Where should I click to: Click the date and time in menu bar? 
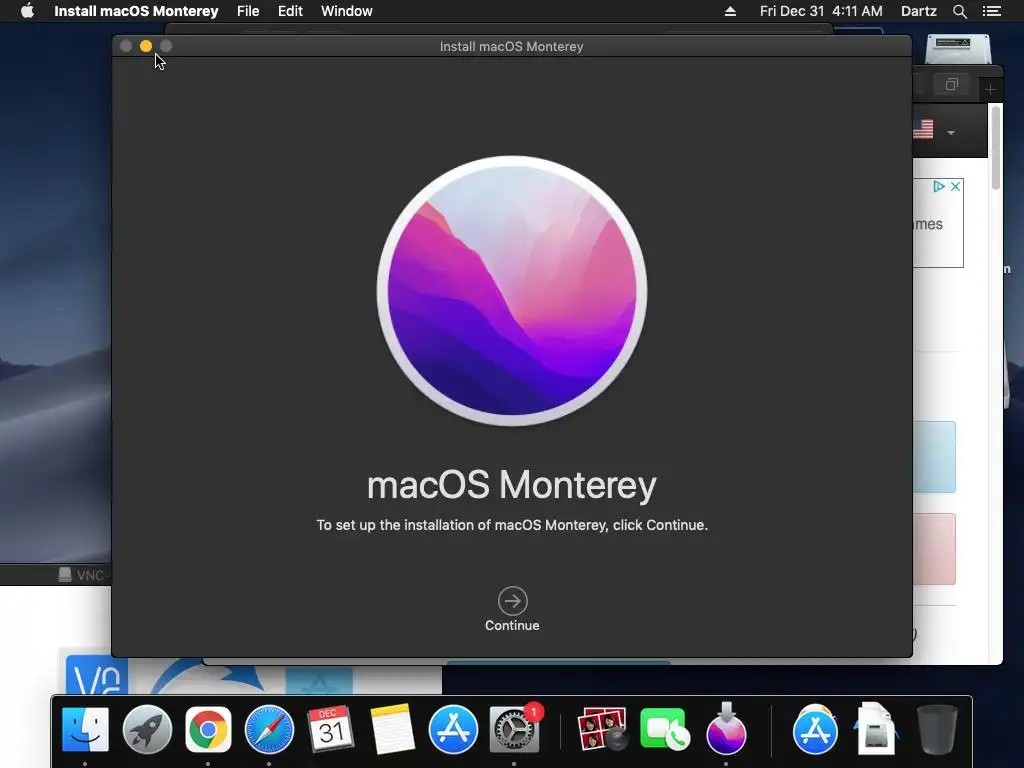point(821,11)
